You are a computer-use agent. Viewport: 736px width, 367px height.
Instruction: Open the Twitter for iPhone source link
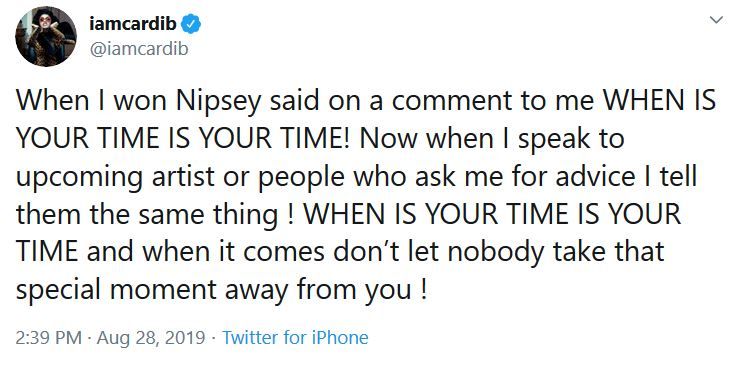295,337
